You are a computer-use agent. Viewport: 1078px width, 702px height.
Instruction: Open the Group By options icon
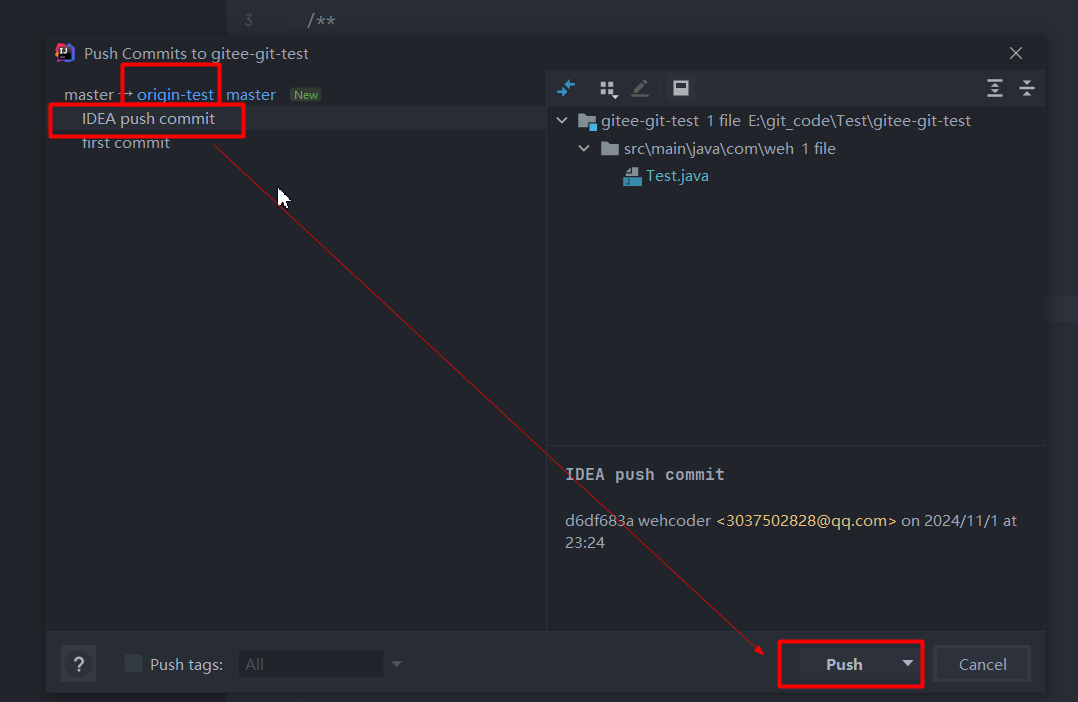[608, 89]
